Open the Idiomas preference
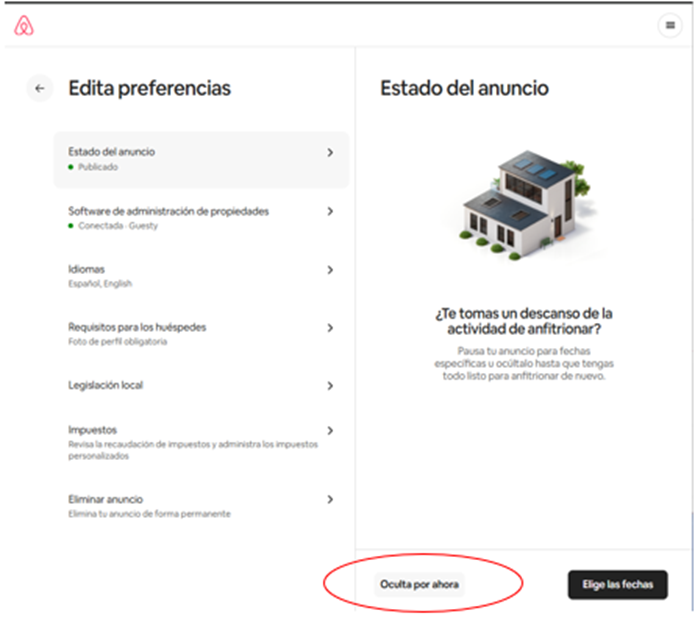Viewport: 695px width, 633px height. pyautogui.click(x=202, y=276)
